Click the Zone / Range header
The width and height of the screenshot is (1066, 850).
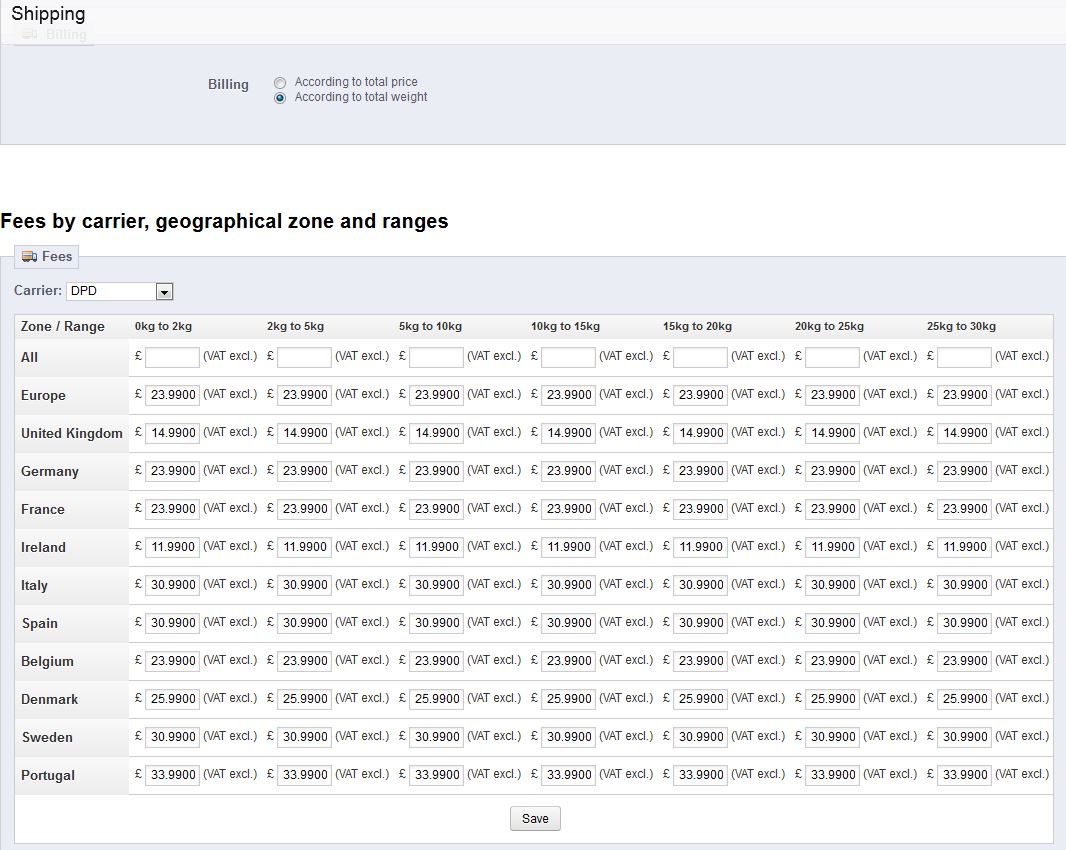coord(63,326)
